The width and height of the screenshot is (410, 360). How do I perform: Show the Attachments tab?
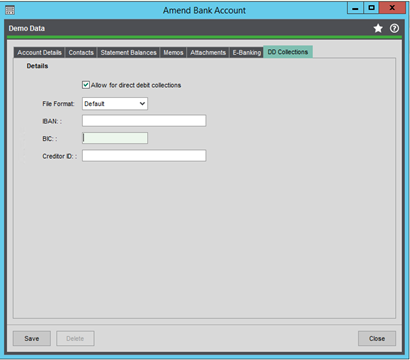208,53
